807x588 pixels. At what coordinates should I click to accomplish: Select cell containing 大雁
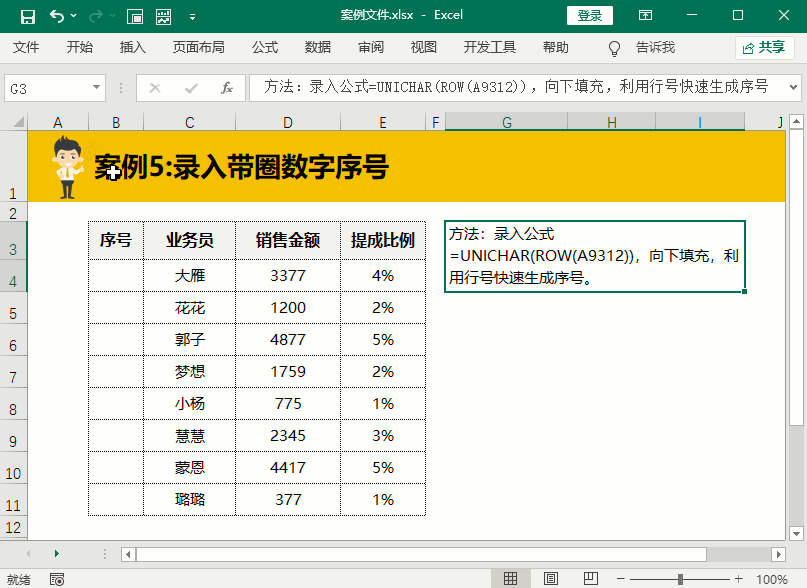(x=190, y=276)
